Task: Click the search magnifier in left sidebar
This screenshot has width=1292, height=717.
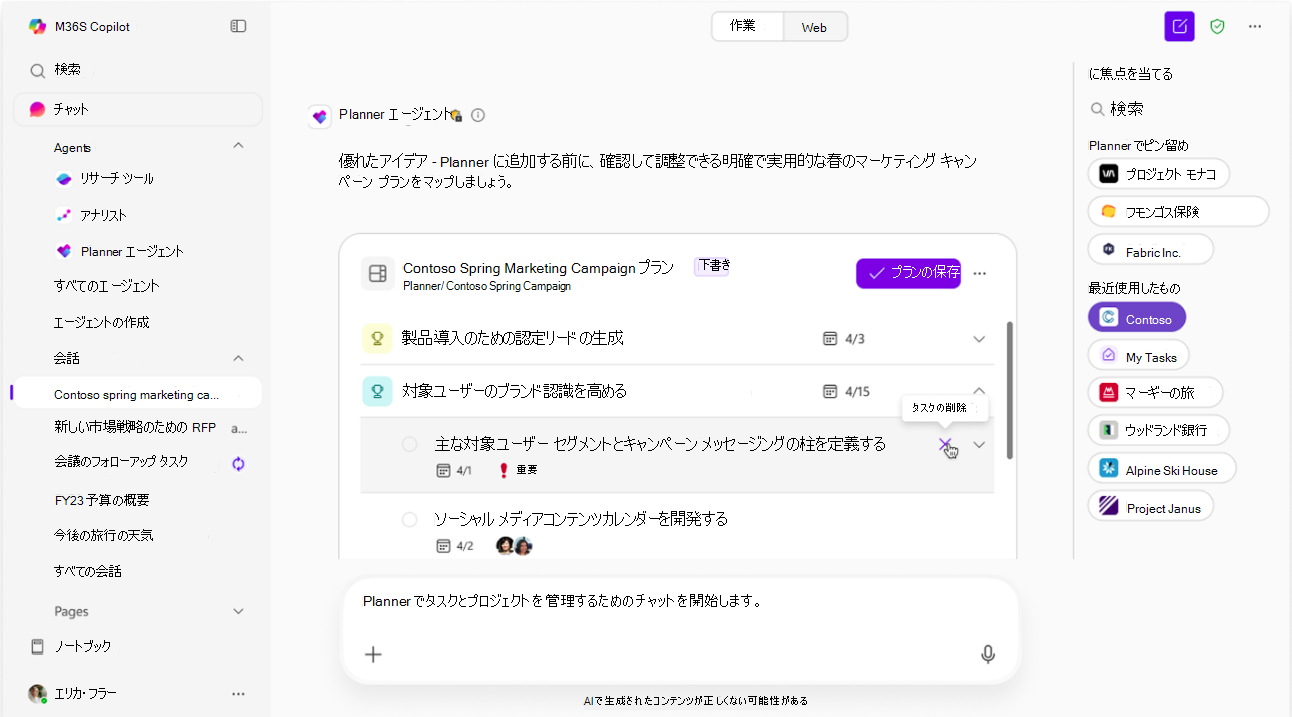Action: tap(37, 70)
